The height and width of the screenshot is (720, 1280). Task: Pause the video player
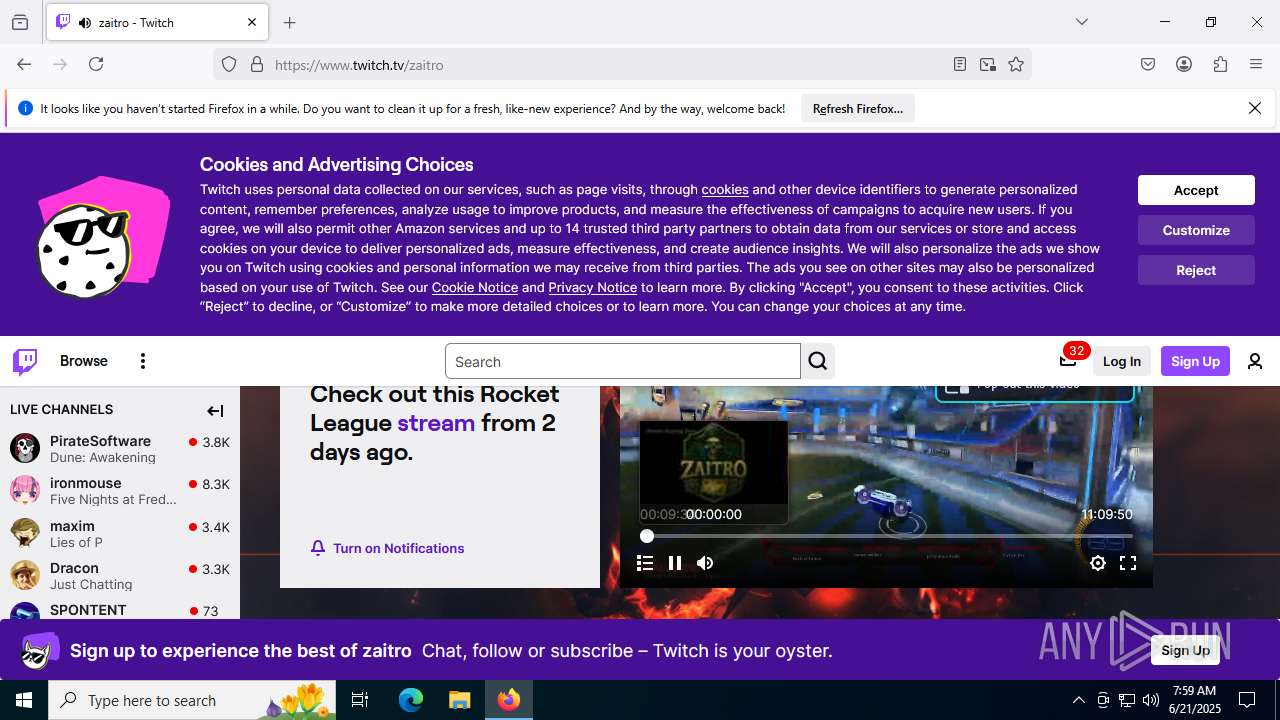click(675, 563)
